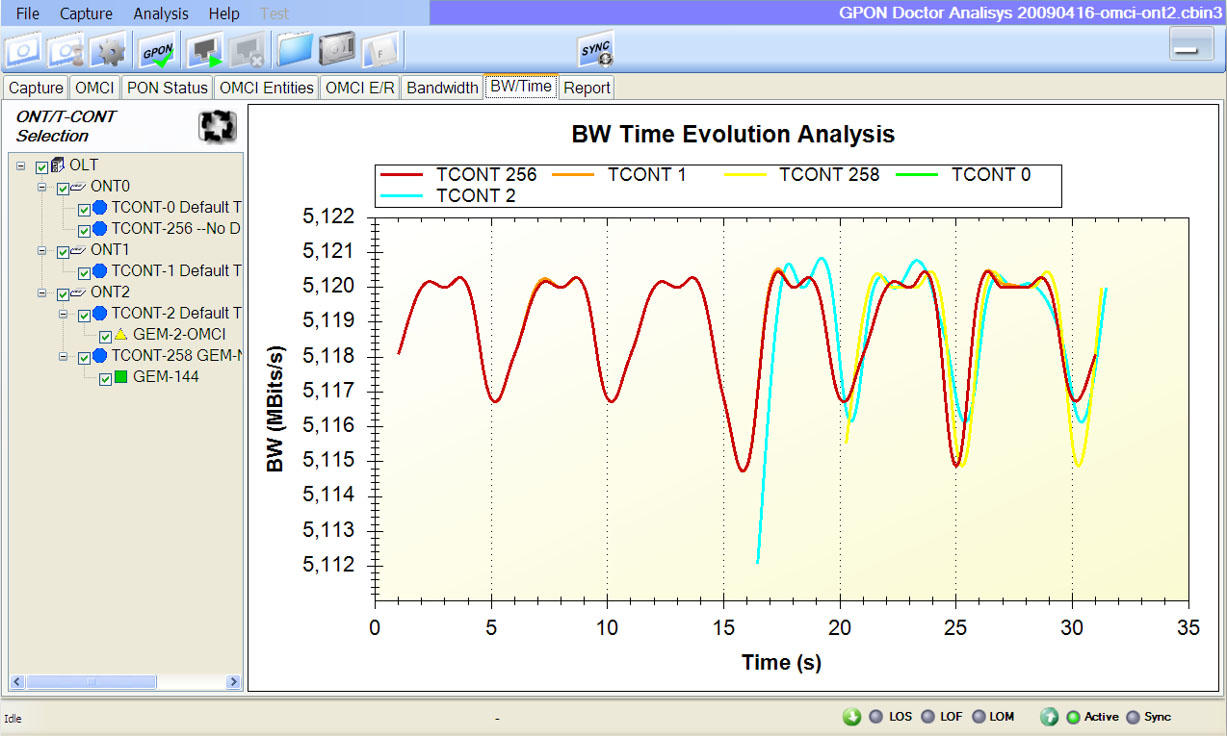This screenshot has height=736, width=1227.
Task: Collapse the ONT2 tree node
Action: pos(42,293)
